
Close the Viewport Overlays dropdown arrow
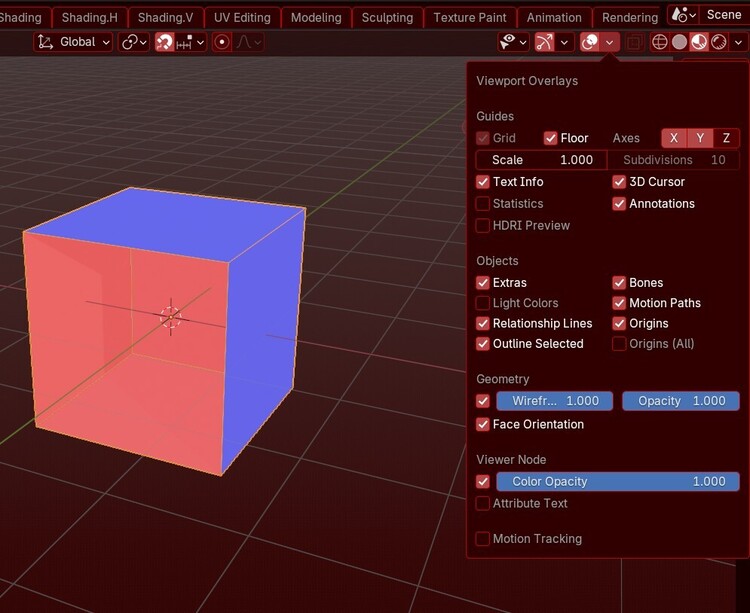coord(610,42)
